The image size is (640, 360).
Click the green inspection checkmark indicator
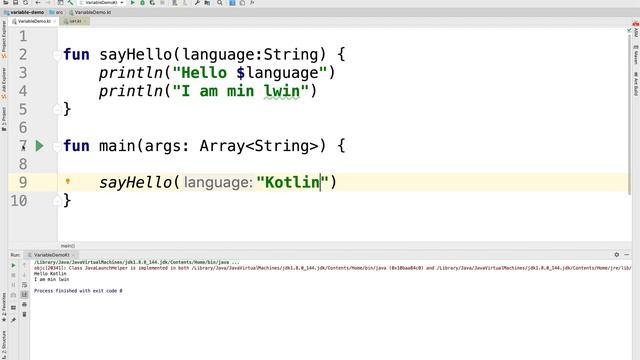629,30
